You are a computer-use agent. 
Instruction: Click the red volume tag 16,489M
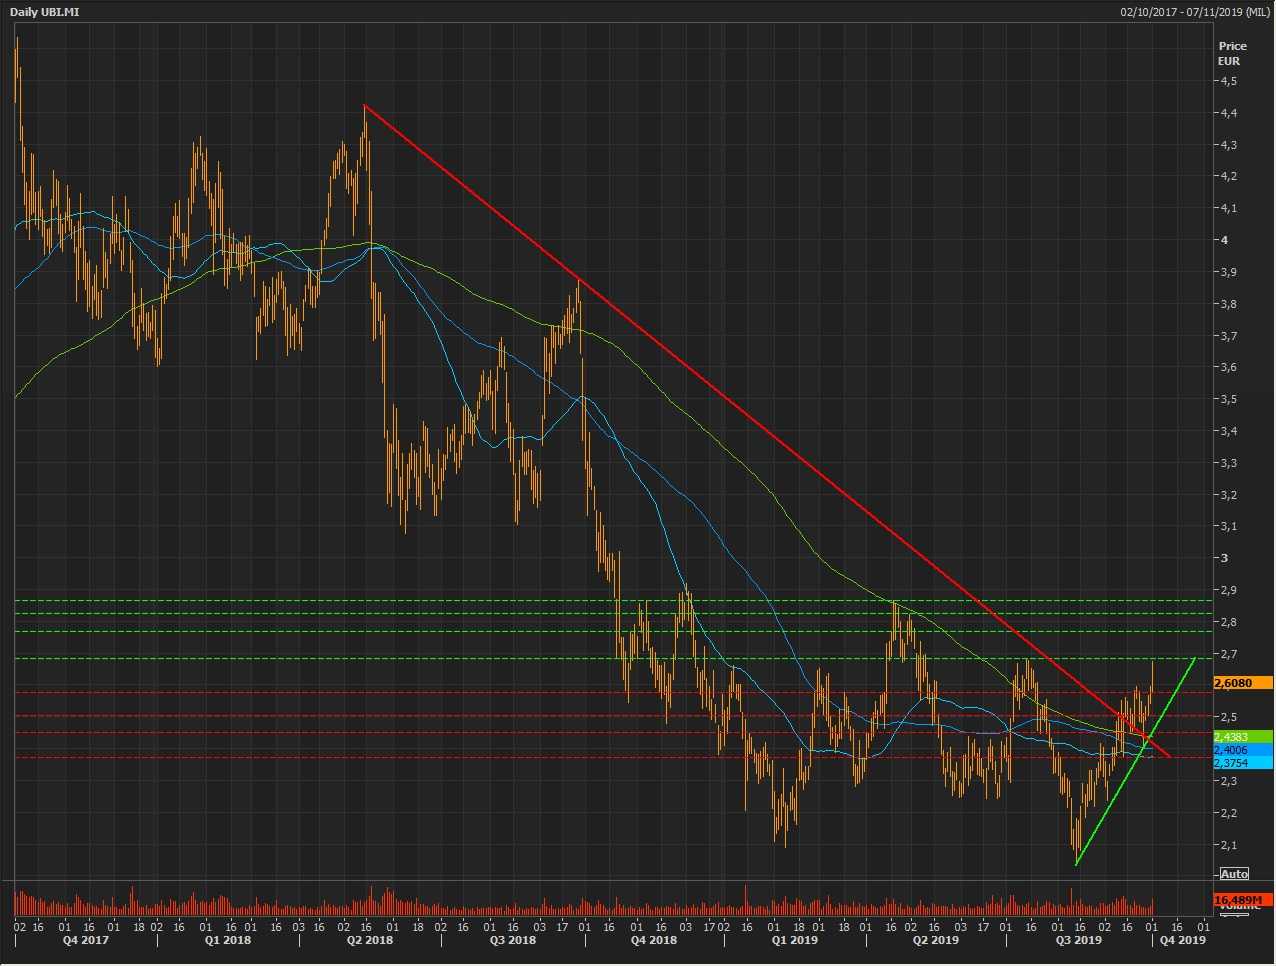click(1243, 900)
